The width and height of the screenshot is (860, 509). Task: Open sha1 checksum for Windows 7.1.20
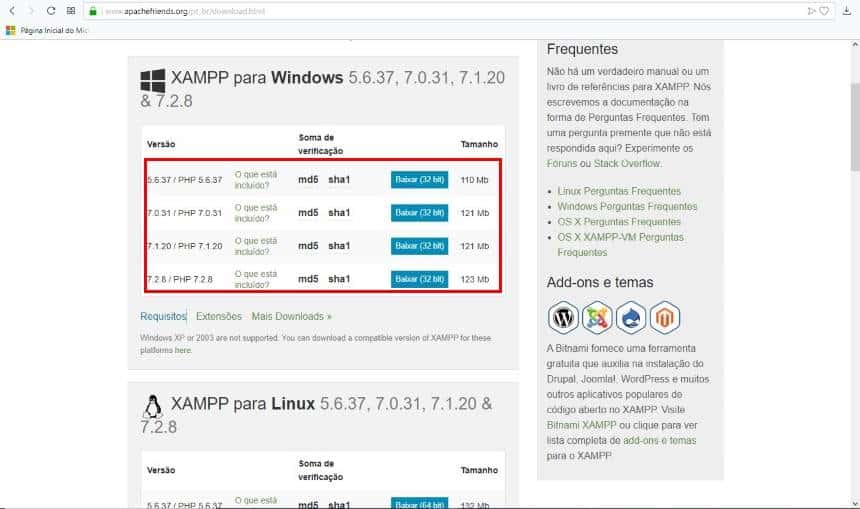click(x=339, y=246)
